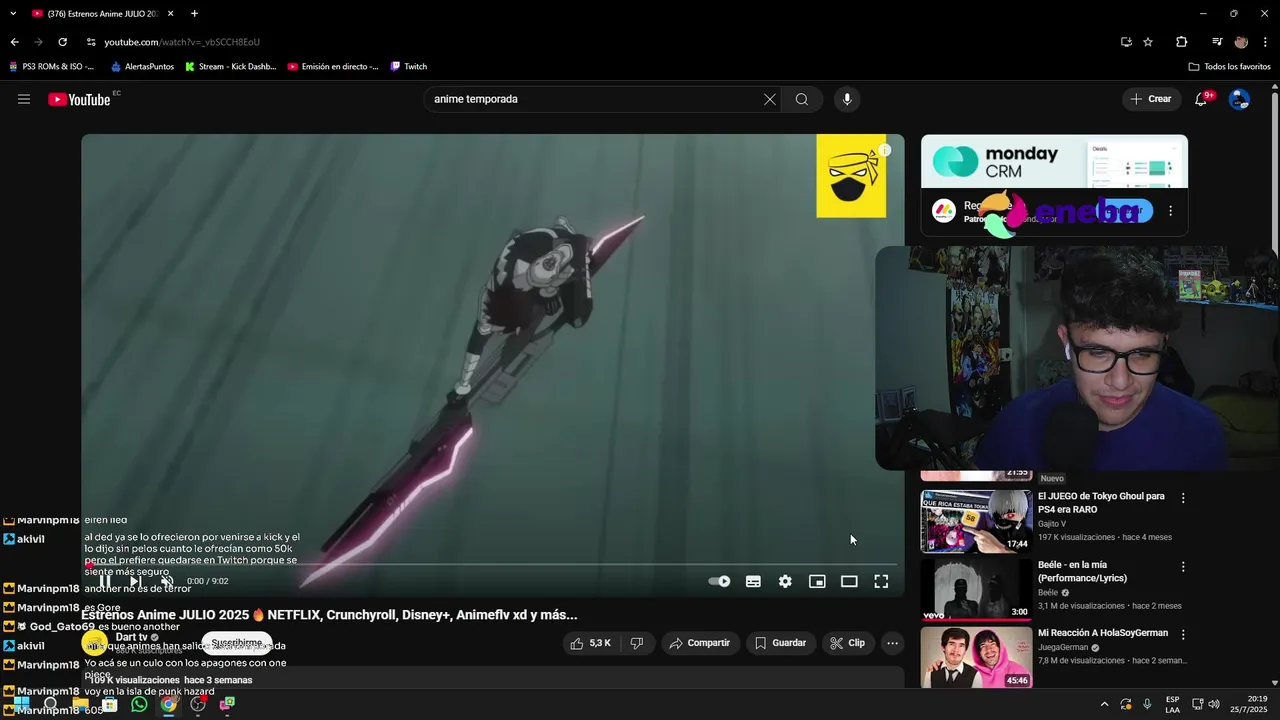Toggle subtitles in the video player
The height and width of the screenshot is (720, 1280).
click(x=753, y=581)
